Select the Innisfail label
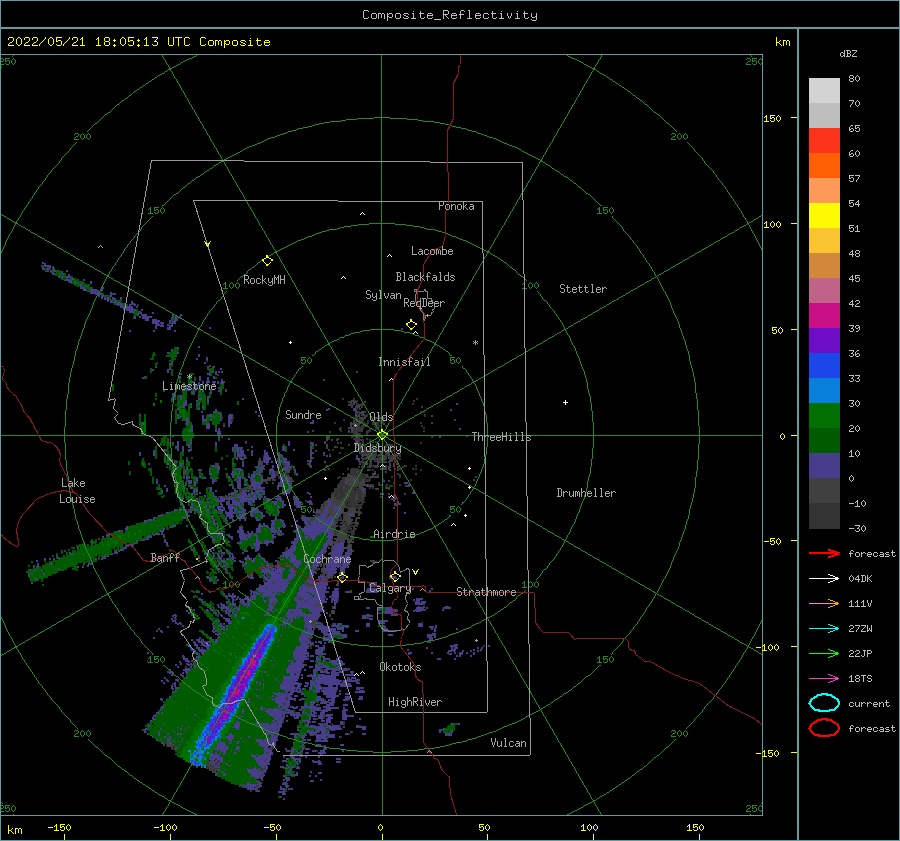Image resolution: width=900 pixels, height=841 pixels. coord(404,362)
